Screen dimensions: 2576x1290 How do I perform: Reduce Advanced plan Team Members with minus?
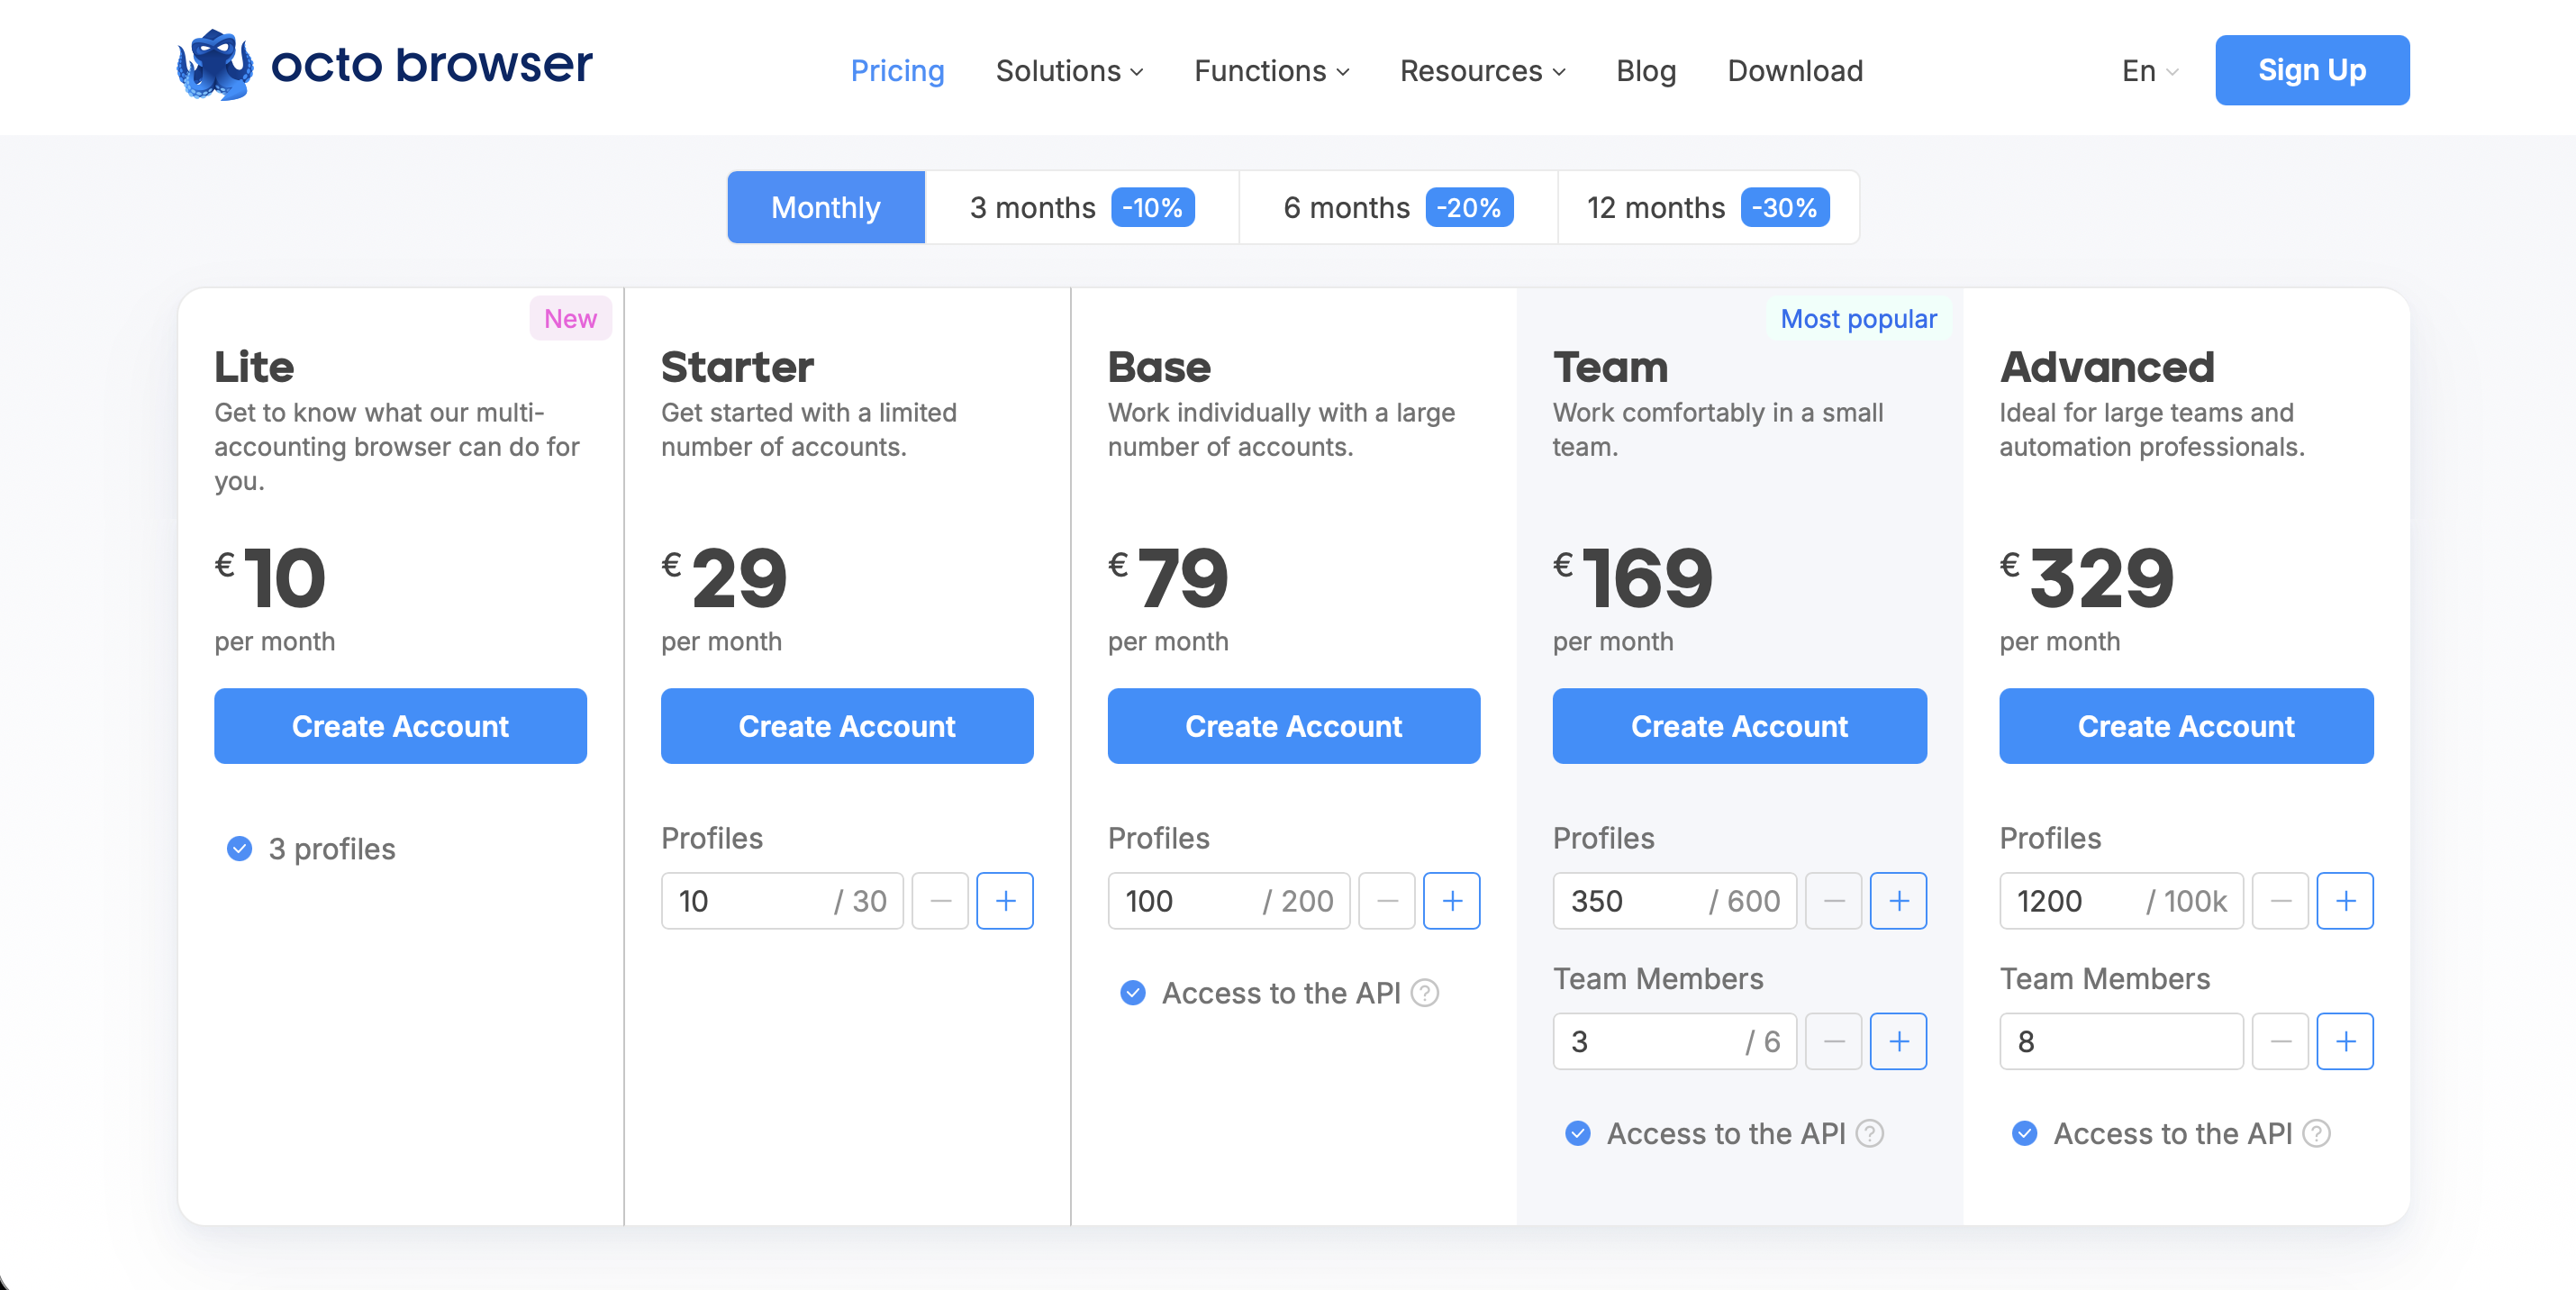pos(2279,1042)
